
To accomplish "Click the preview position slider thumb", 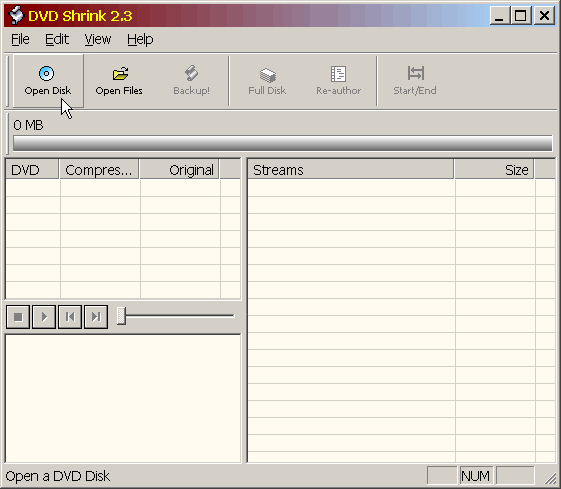I will click(122, 316).
